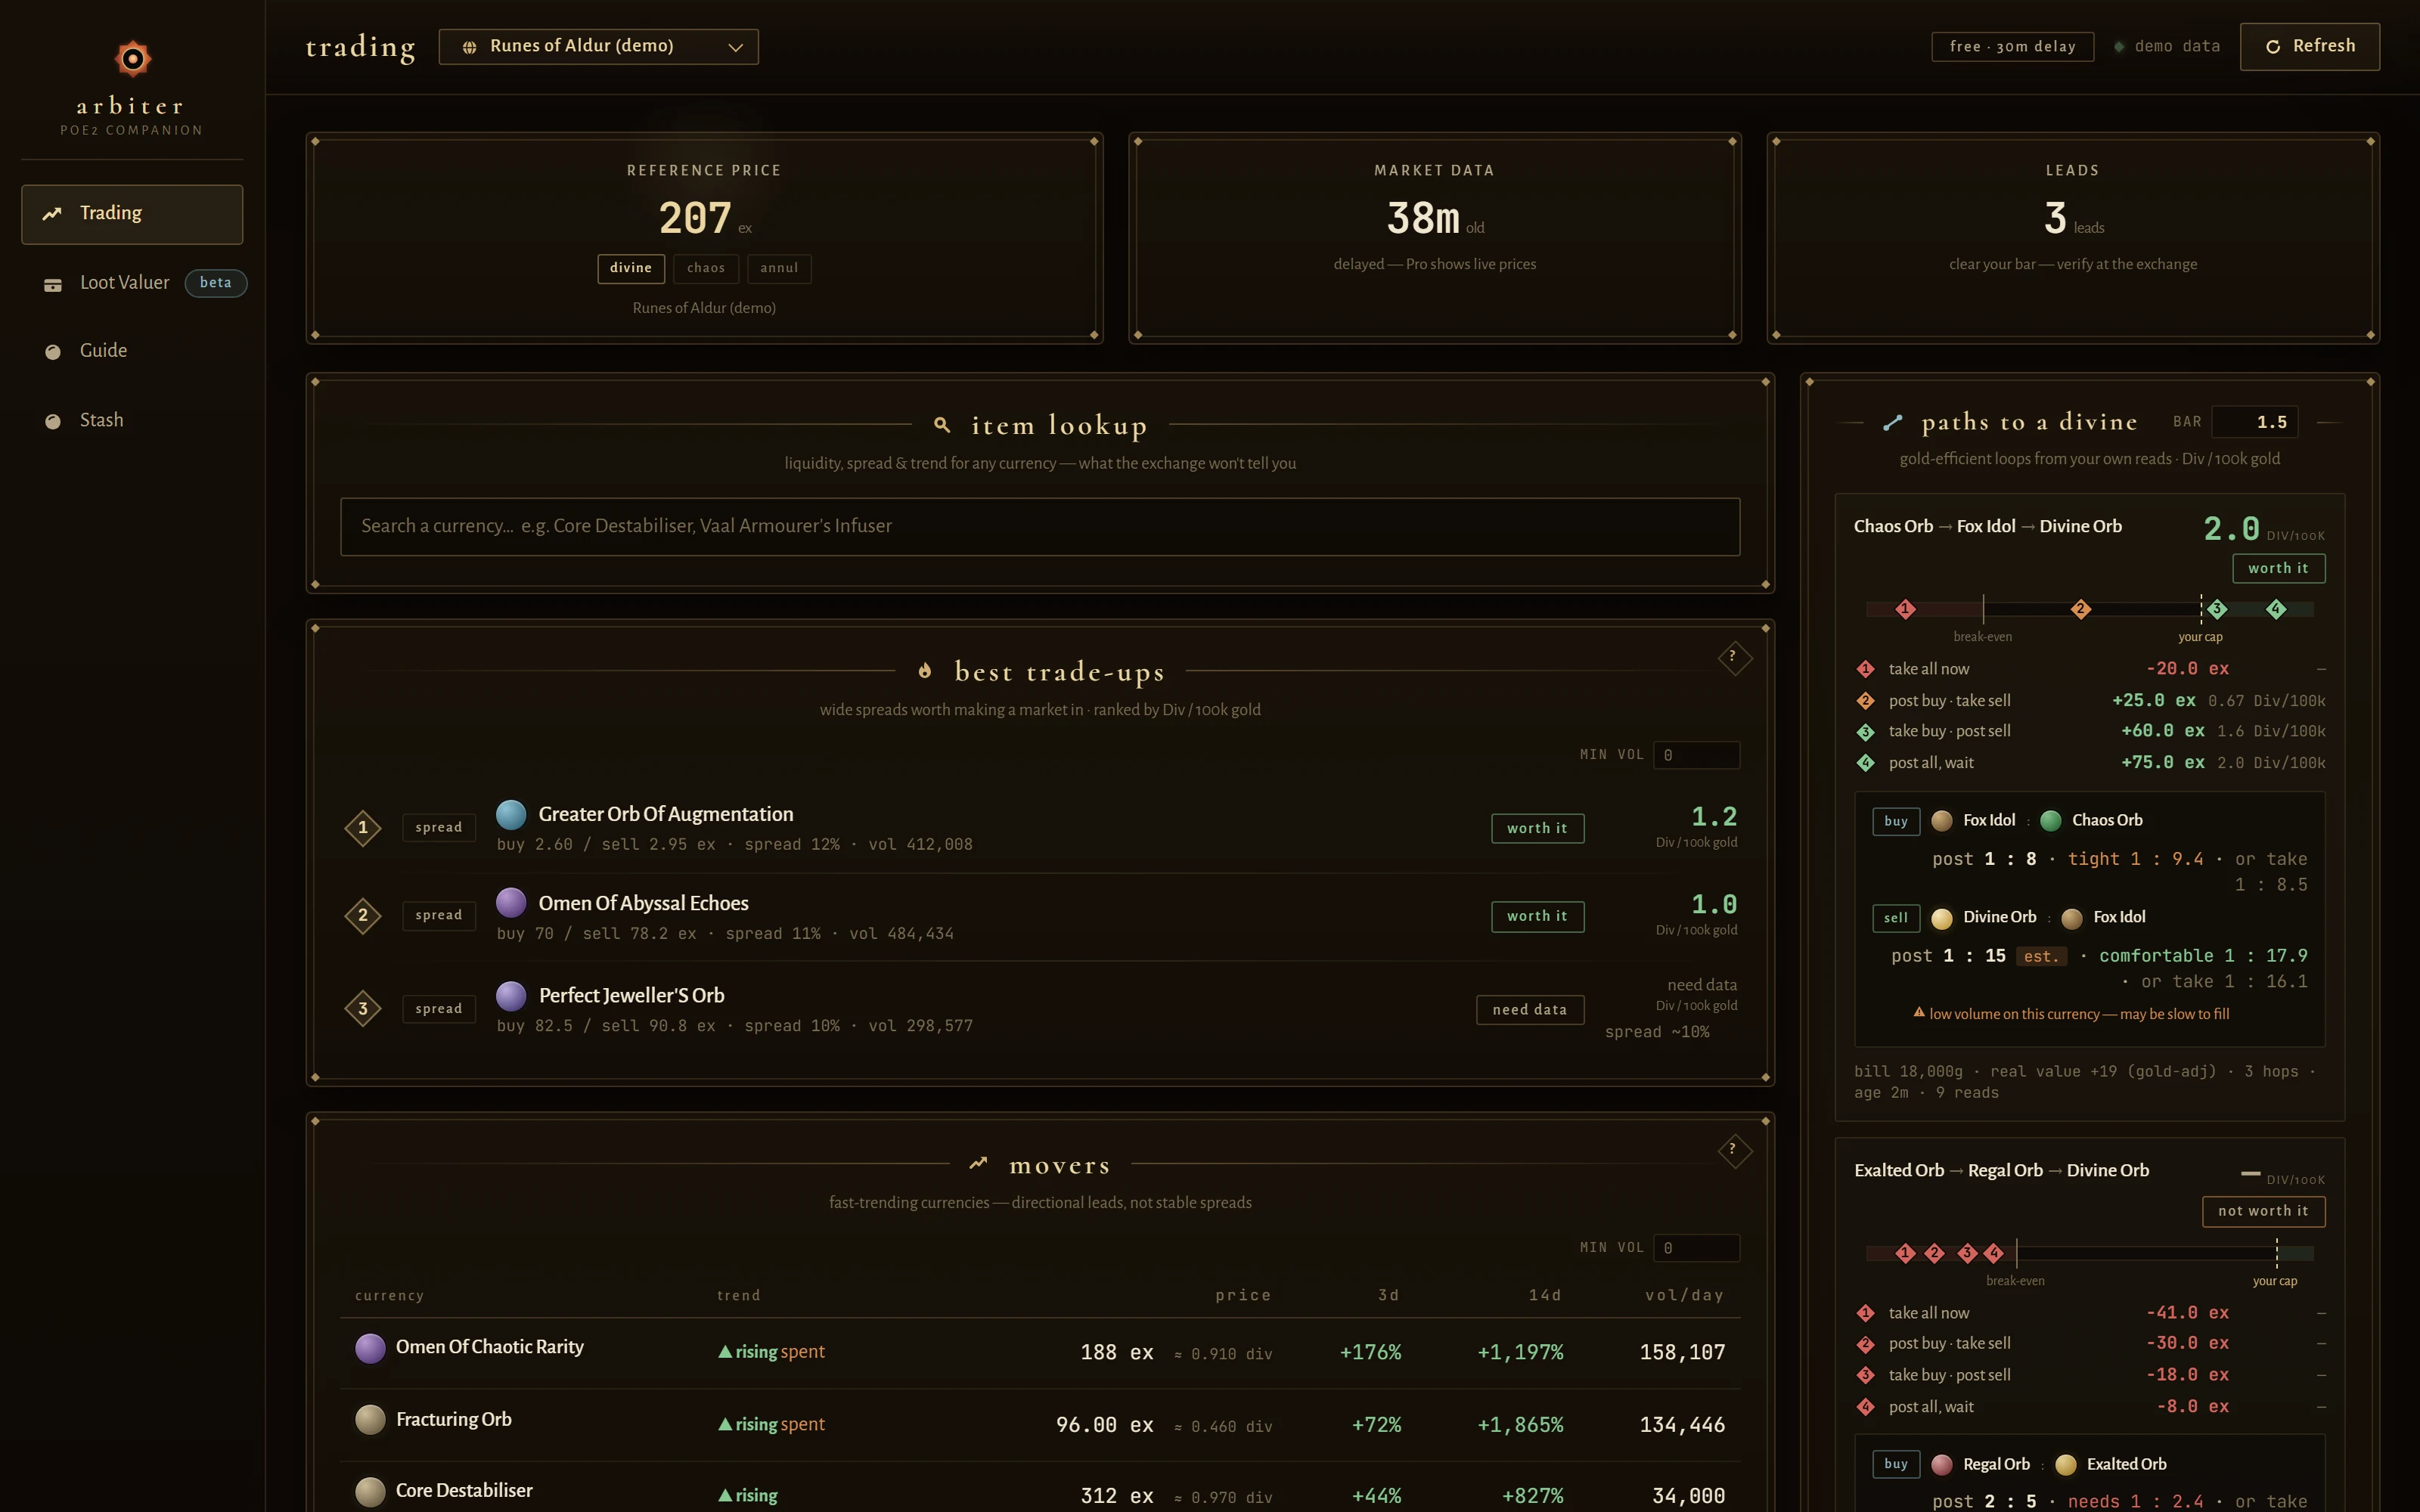
Task: Open the best trade-ups help icon
Action: click(1734, 657)
